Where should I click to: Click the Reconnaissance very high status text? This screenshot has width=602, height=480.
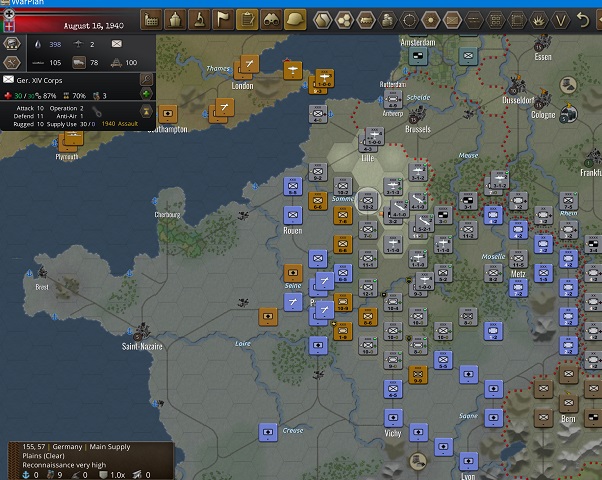pos(64,465)
